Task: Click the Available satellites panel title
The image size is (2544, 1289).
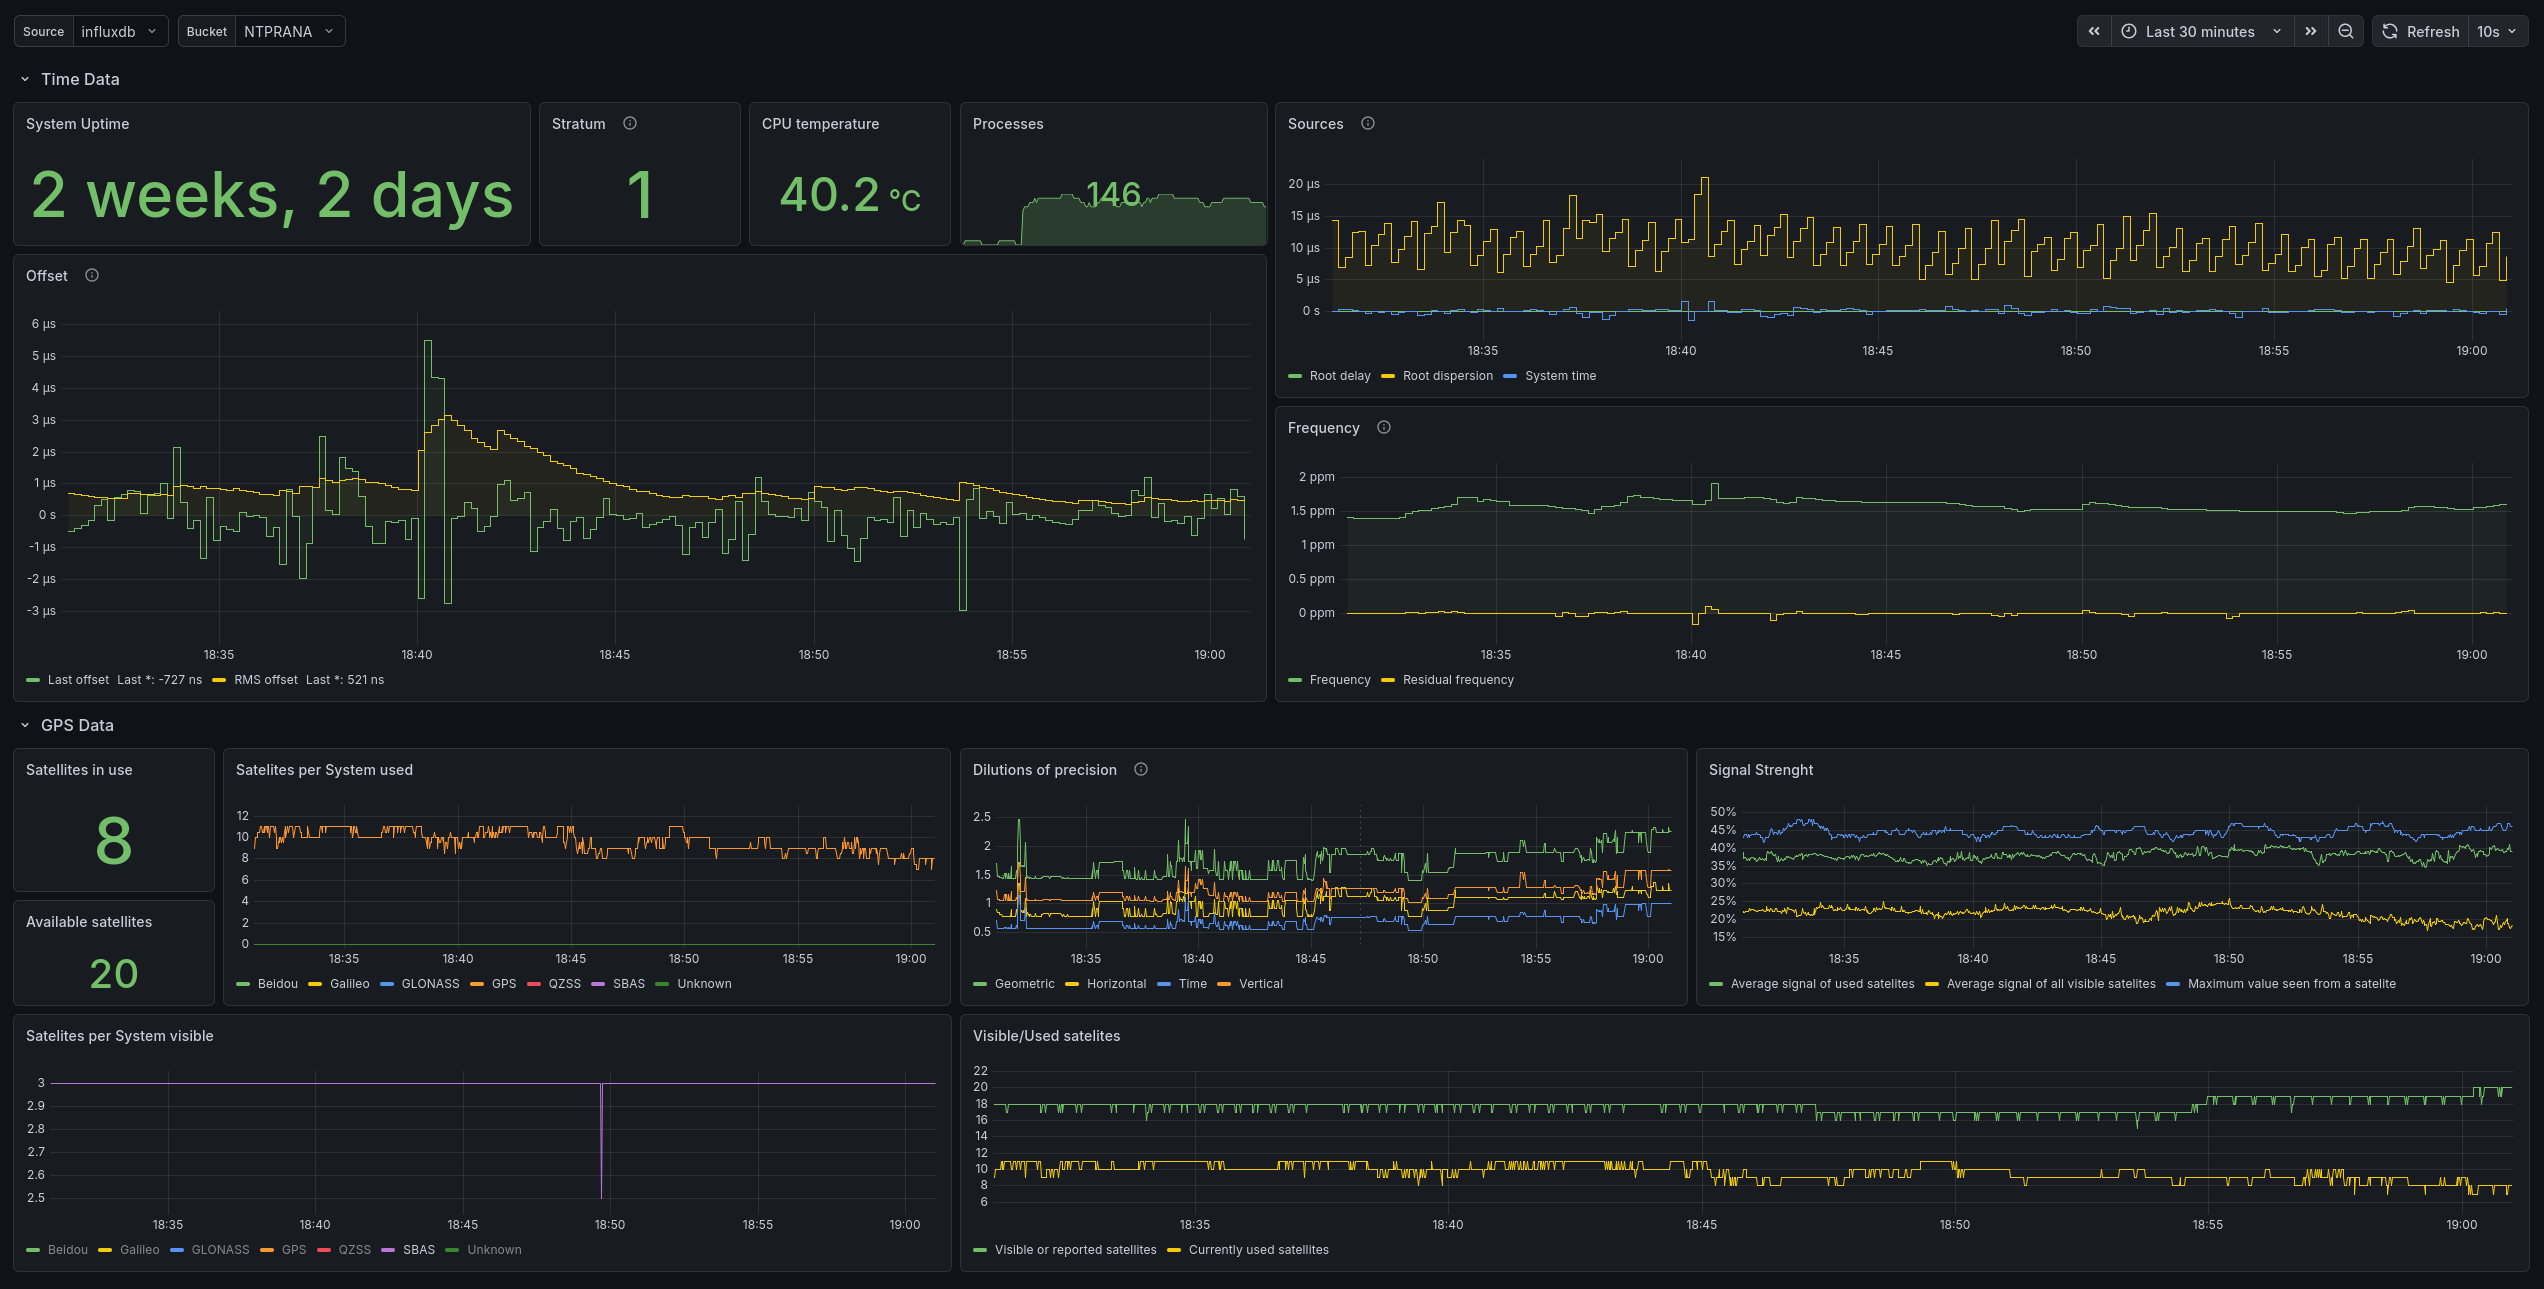Action: [x=89, y=922]
